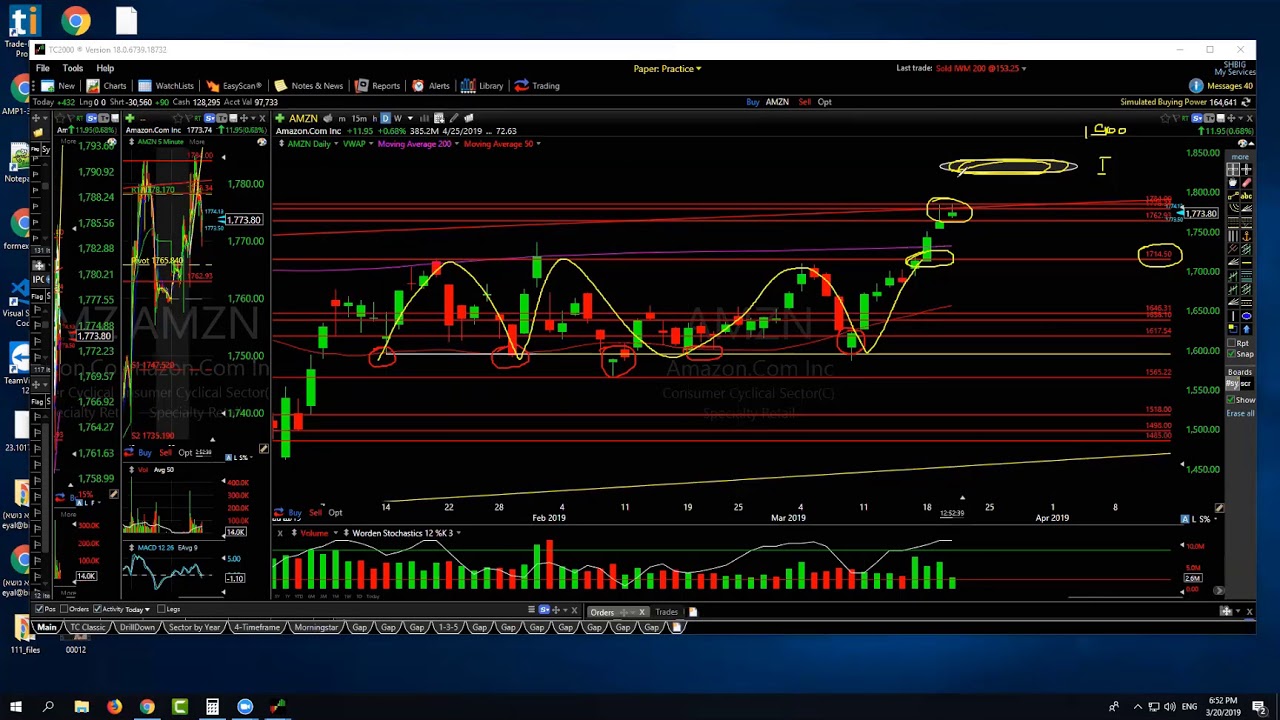1280x720 pixels.
Task: Open the Help menu
Action: pyautogui.click(x=105, y=68)
